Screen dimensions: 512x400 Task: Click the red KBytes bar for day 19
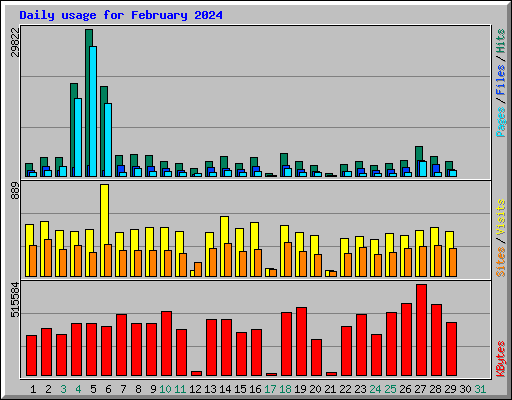pos(301,342)
